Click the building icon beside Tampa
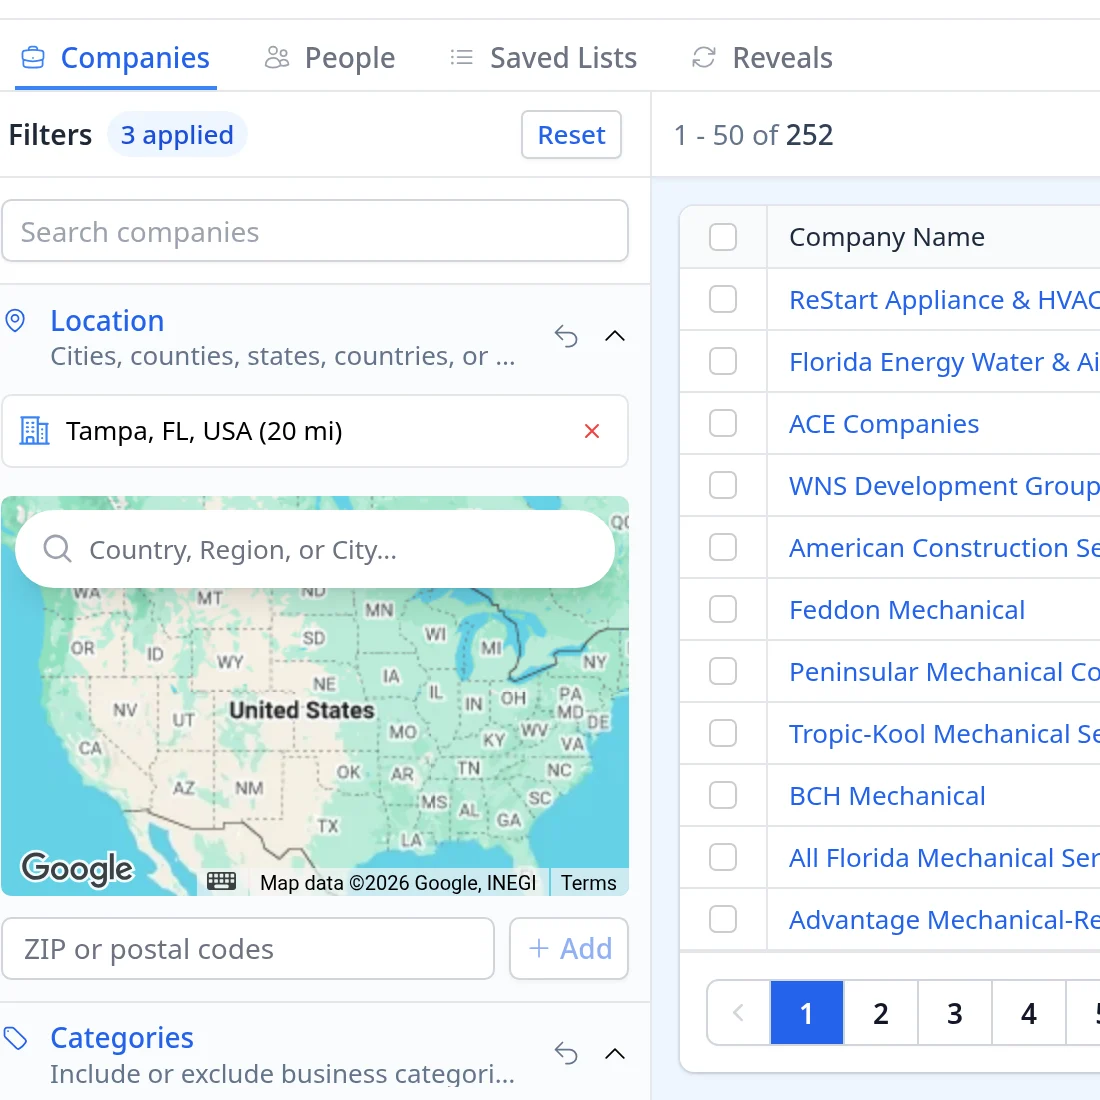 pyautogui.click(x=34, y=431)
